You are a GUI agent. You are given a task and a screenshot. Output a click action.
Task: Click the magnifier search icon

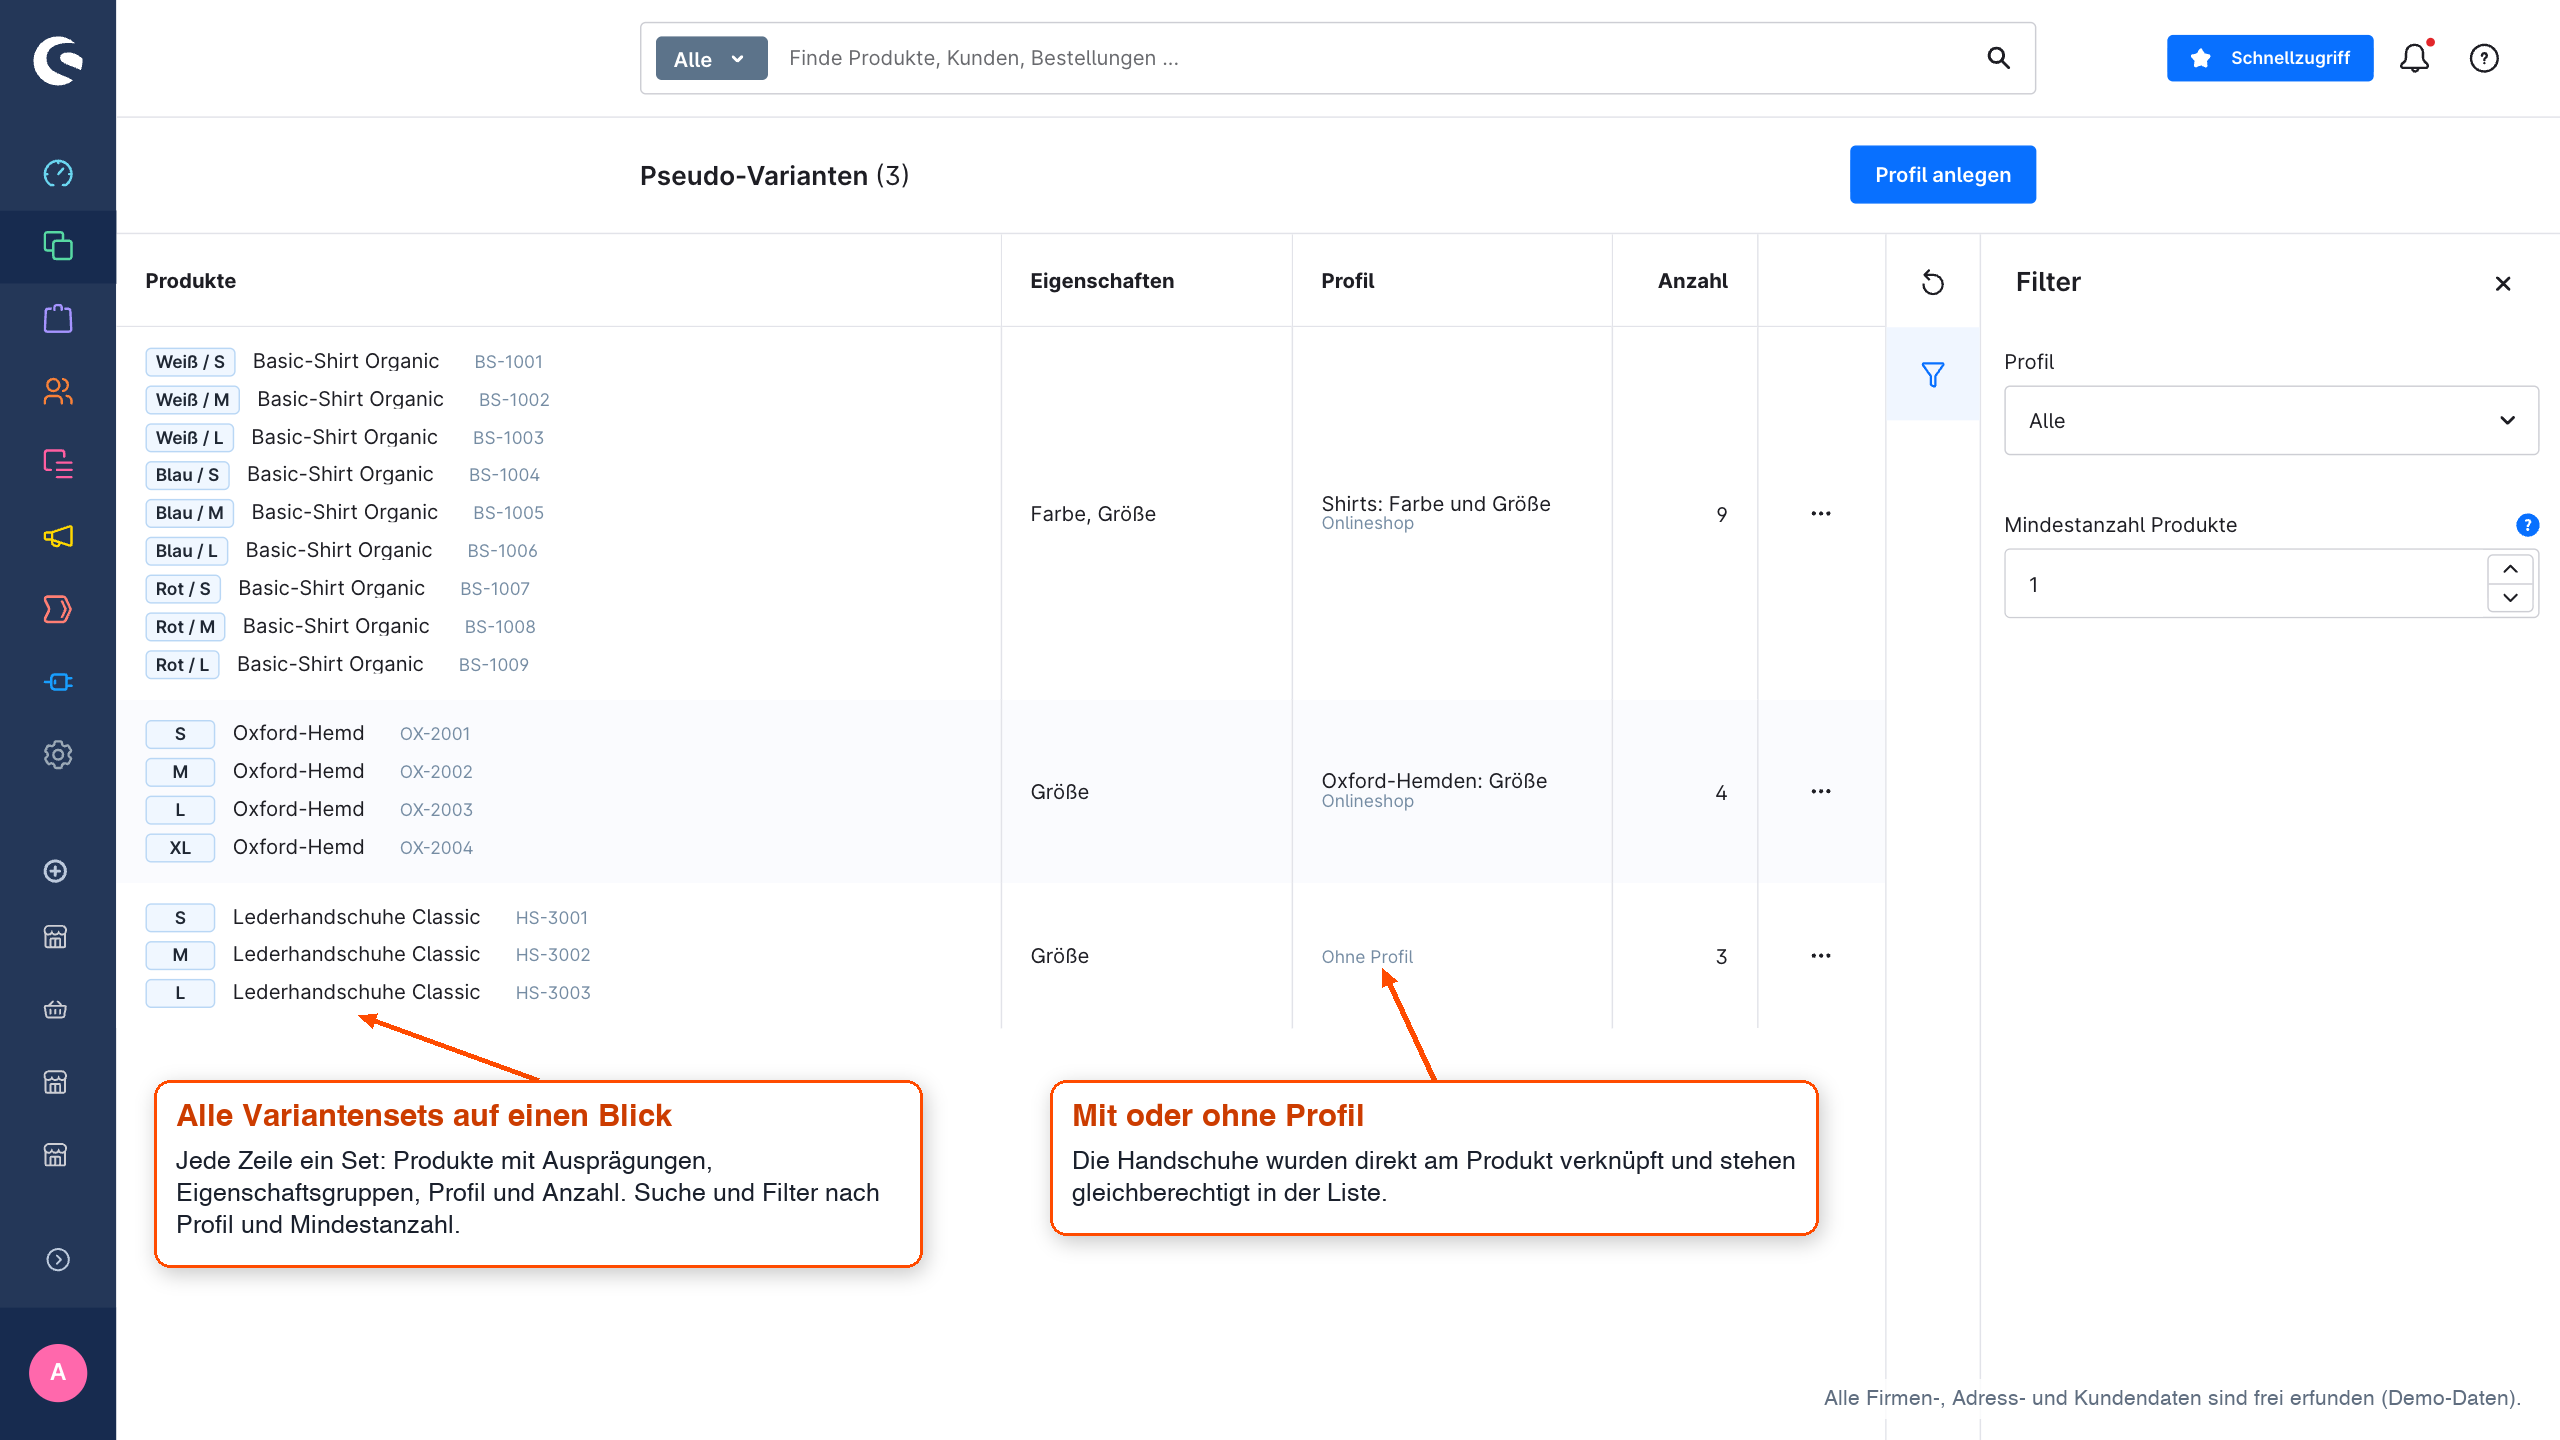tap(1998, 58)
